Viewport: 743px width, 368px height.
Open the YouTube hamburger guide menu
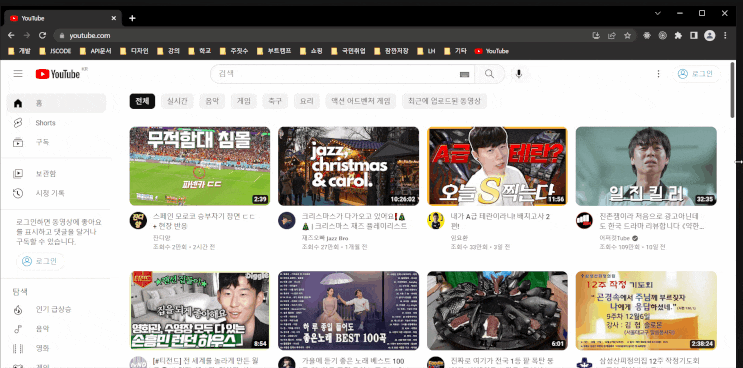(18, 74)
